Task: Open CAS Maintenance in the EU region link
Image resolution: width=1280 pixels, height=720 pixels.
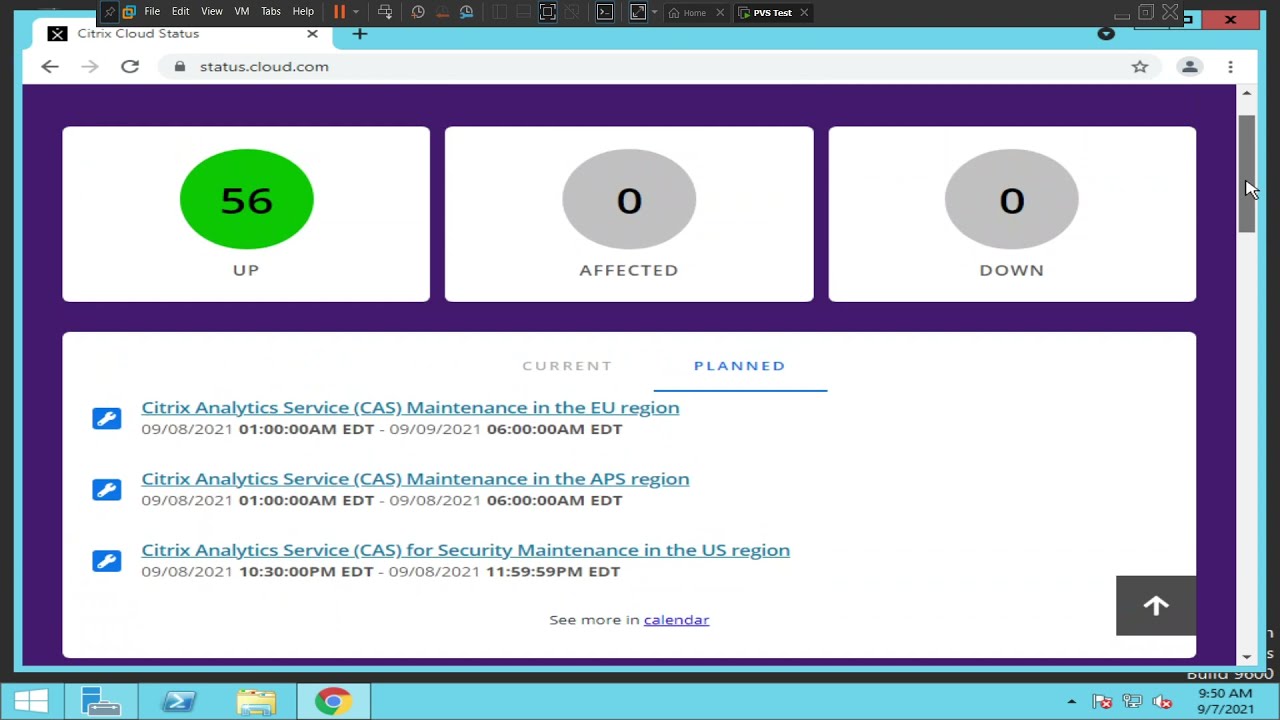Action: [410, 407]
